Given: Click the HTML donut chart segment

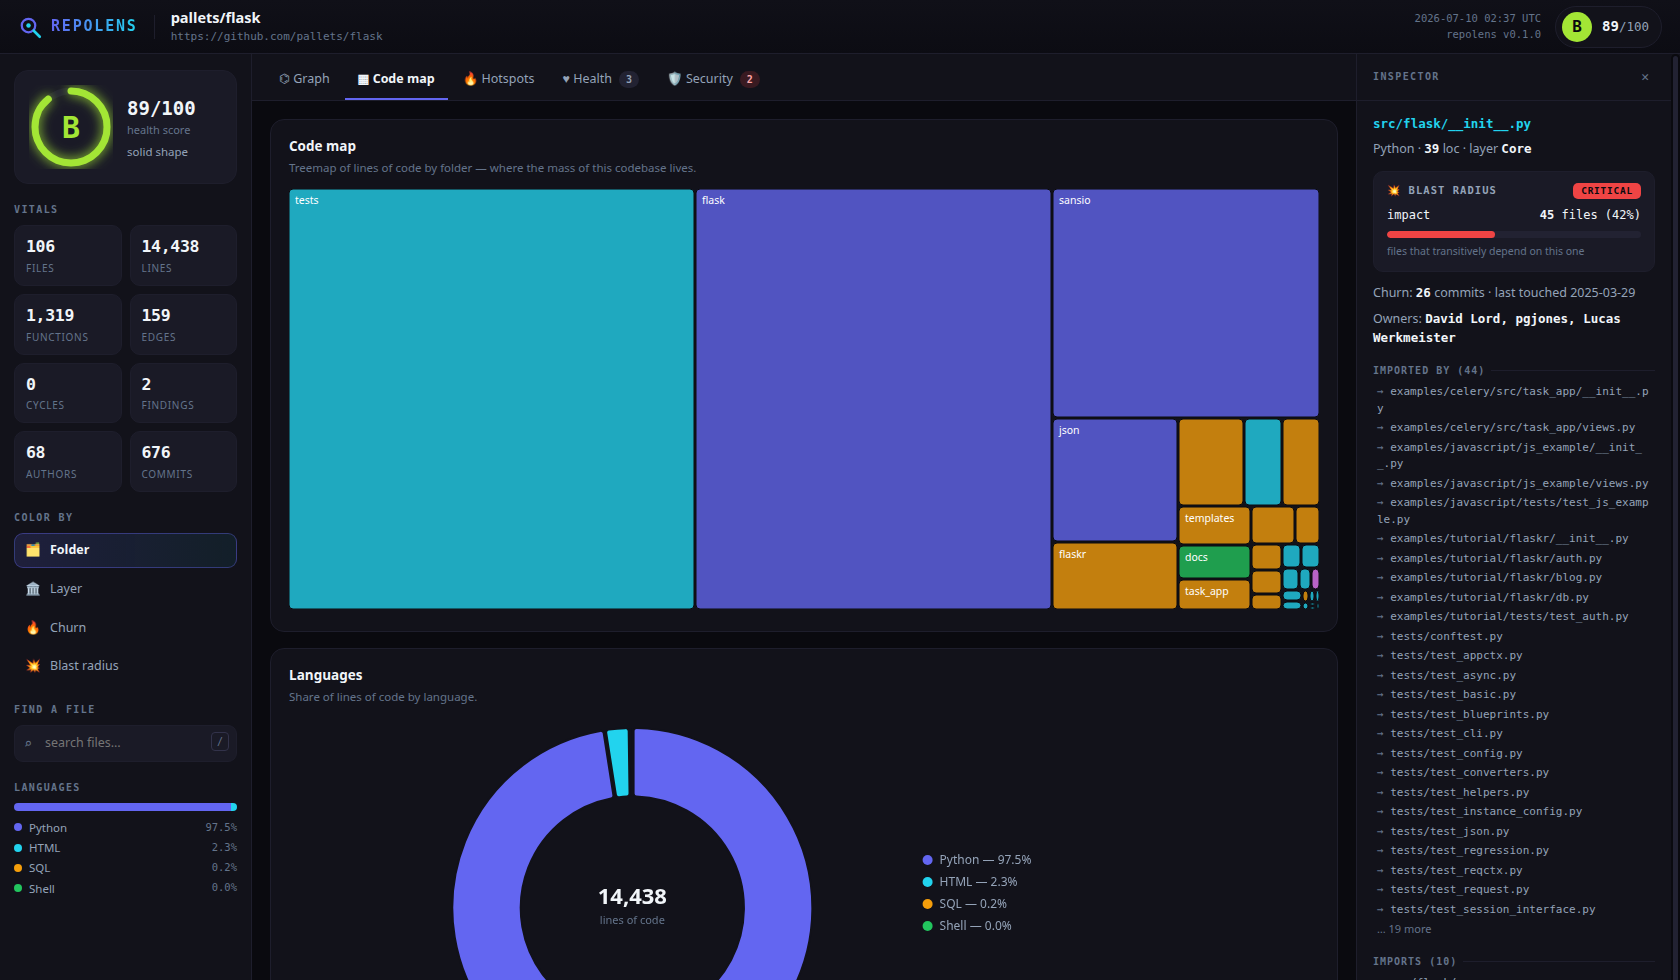Looking at the screenshot, I should [618, 762].
